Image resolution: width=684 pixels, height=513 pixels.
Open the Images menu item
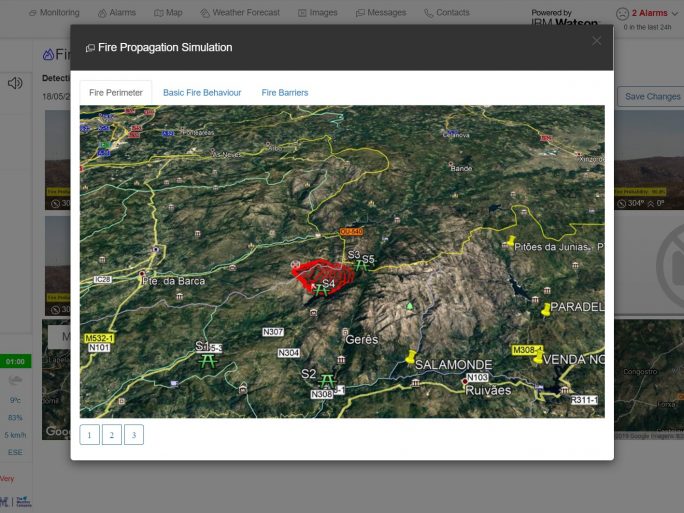point(318,13)
